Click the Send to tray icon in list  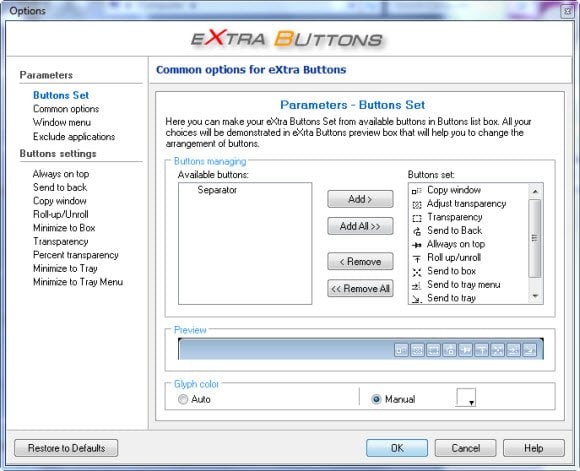(x=417, y=299)
